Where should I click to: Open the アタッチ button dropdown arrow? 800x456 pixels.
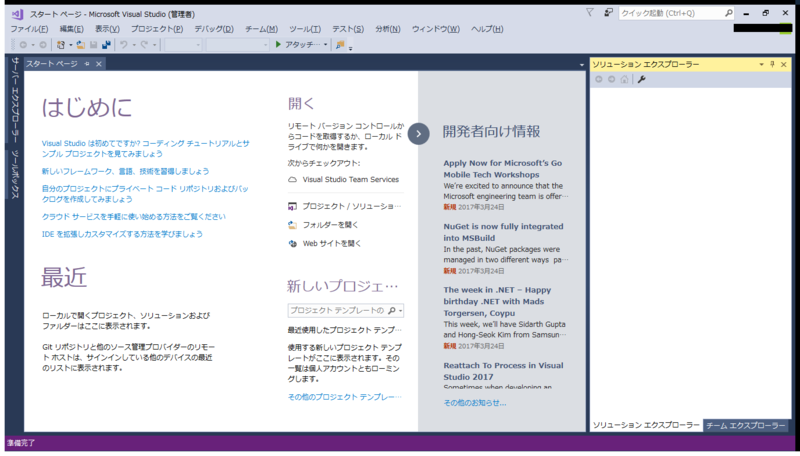pyautogui.click(x=325, y=45)
